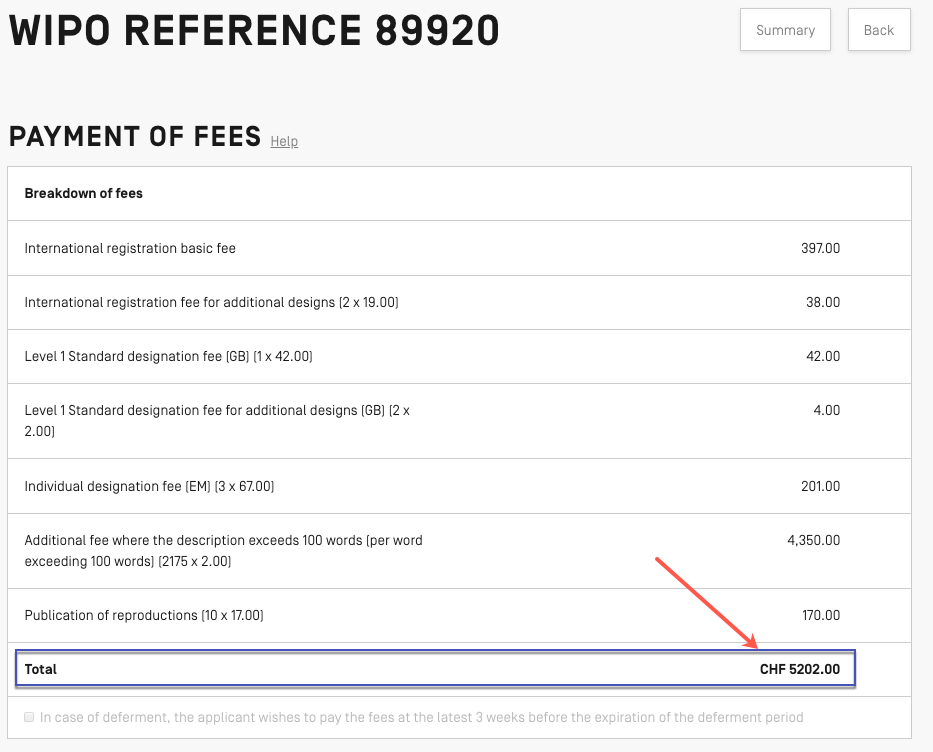This screenshot has width=933, height=752.
Task: Select the 4.00 GB additional designs amount
Action: [827, 410]
